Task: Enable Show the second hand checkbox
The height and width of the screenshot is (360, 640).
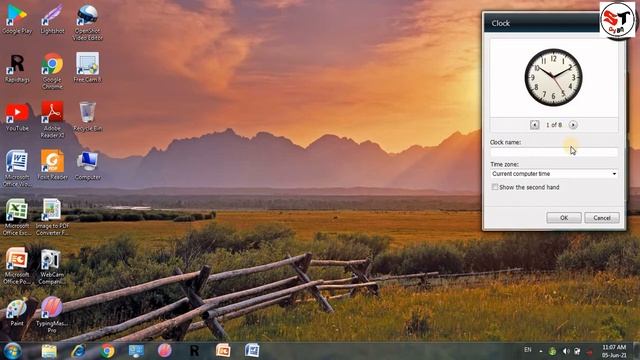Action: [495, 187]
